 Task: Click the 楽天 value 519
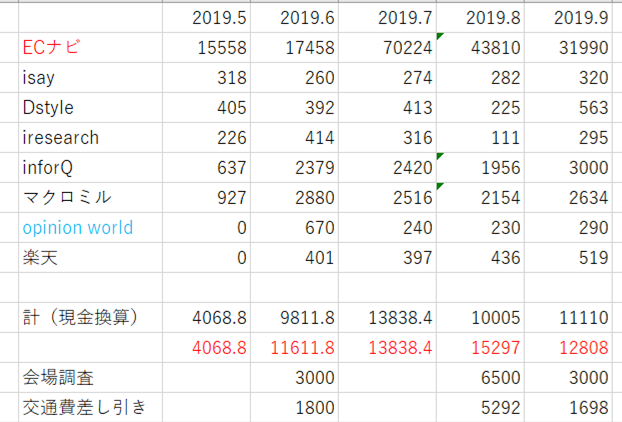tap(568, 258)
